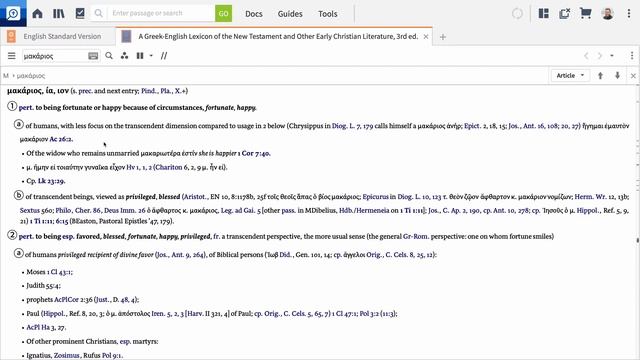Select the Greek-English Lexicon tab
640x360 pixels.
point(273,36)
